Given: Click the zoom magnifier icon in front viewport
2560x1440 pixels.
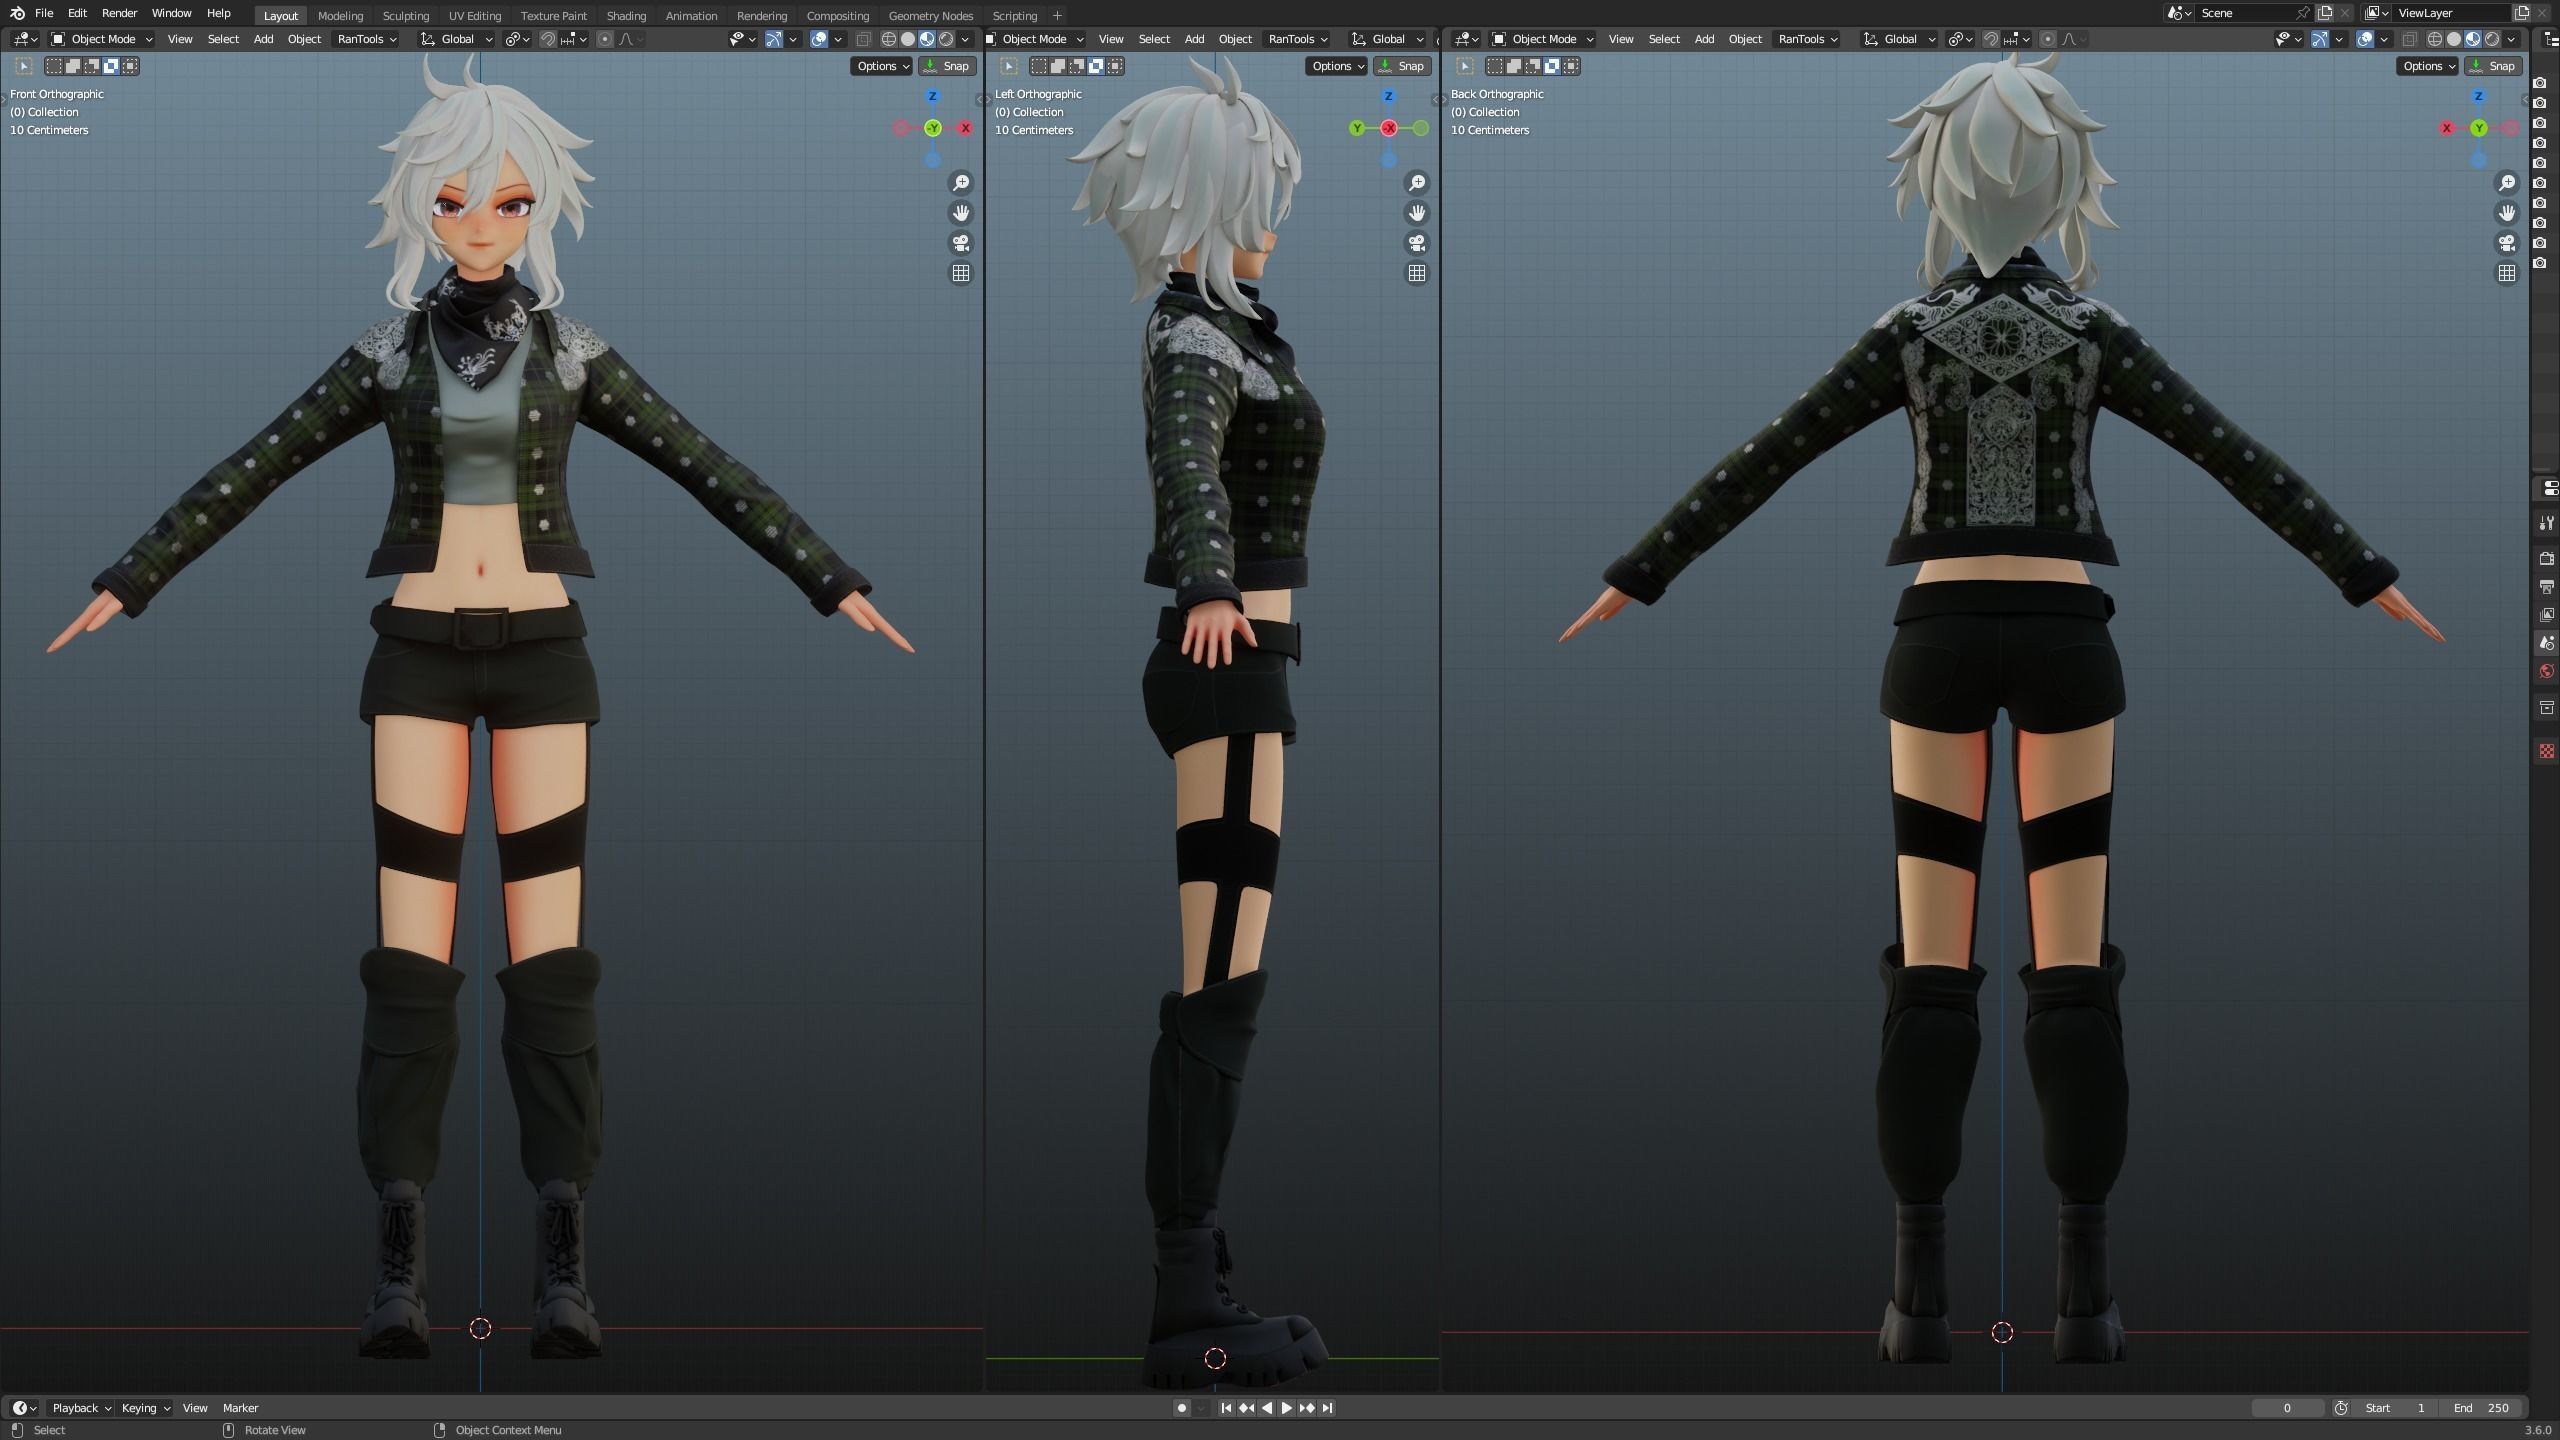Looking at the screenshot, I should tap(961, 183).
